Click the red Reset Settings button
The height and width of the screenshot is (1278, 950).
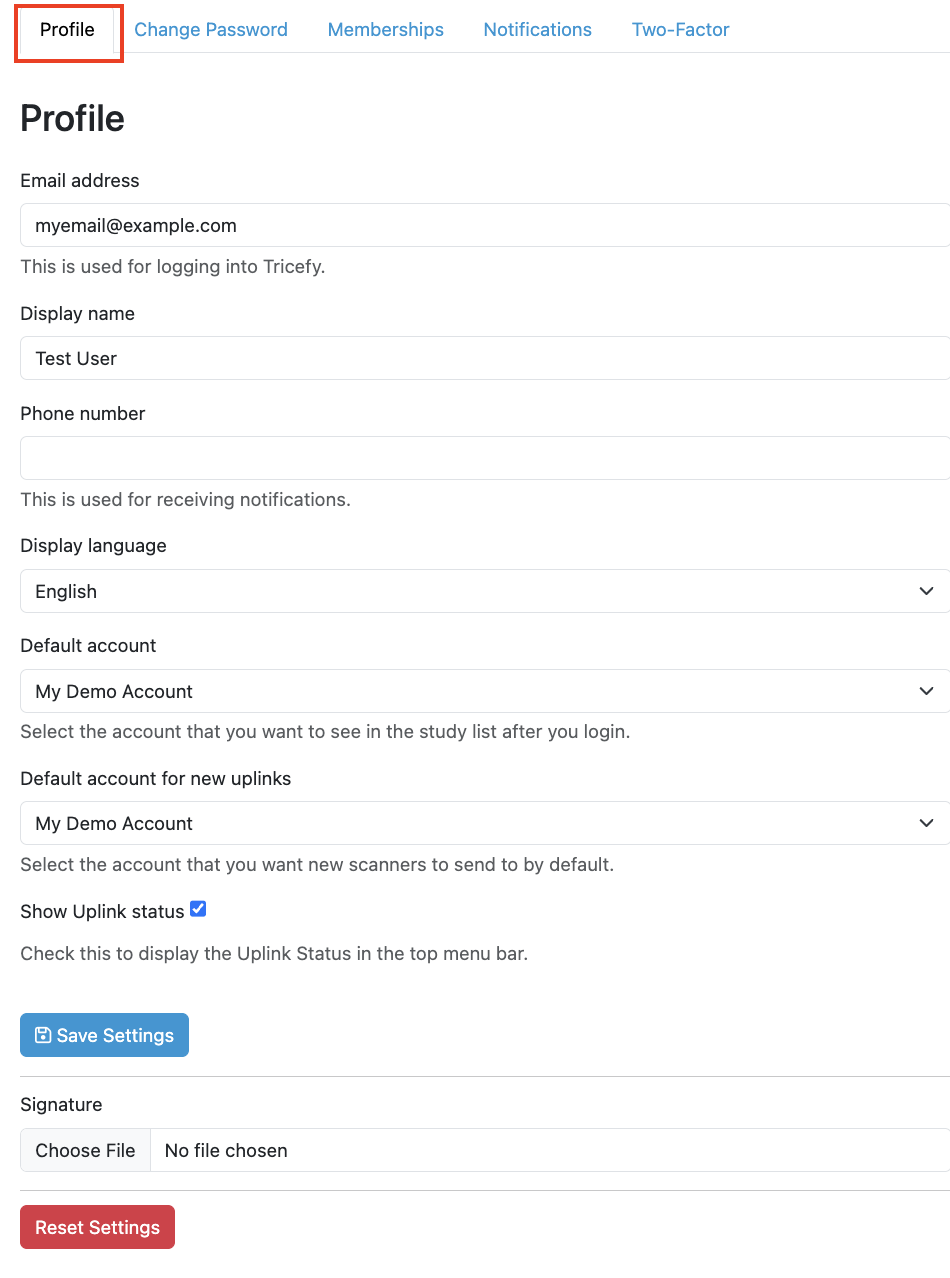[x=97, y=1227]
